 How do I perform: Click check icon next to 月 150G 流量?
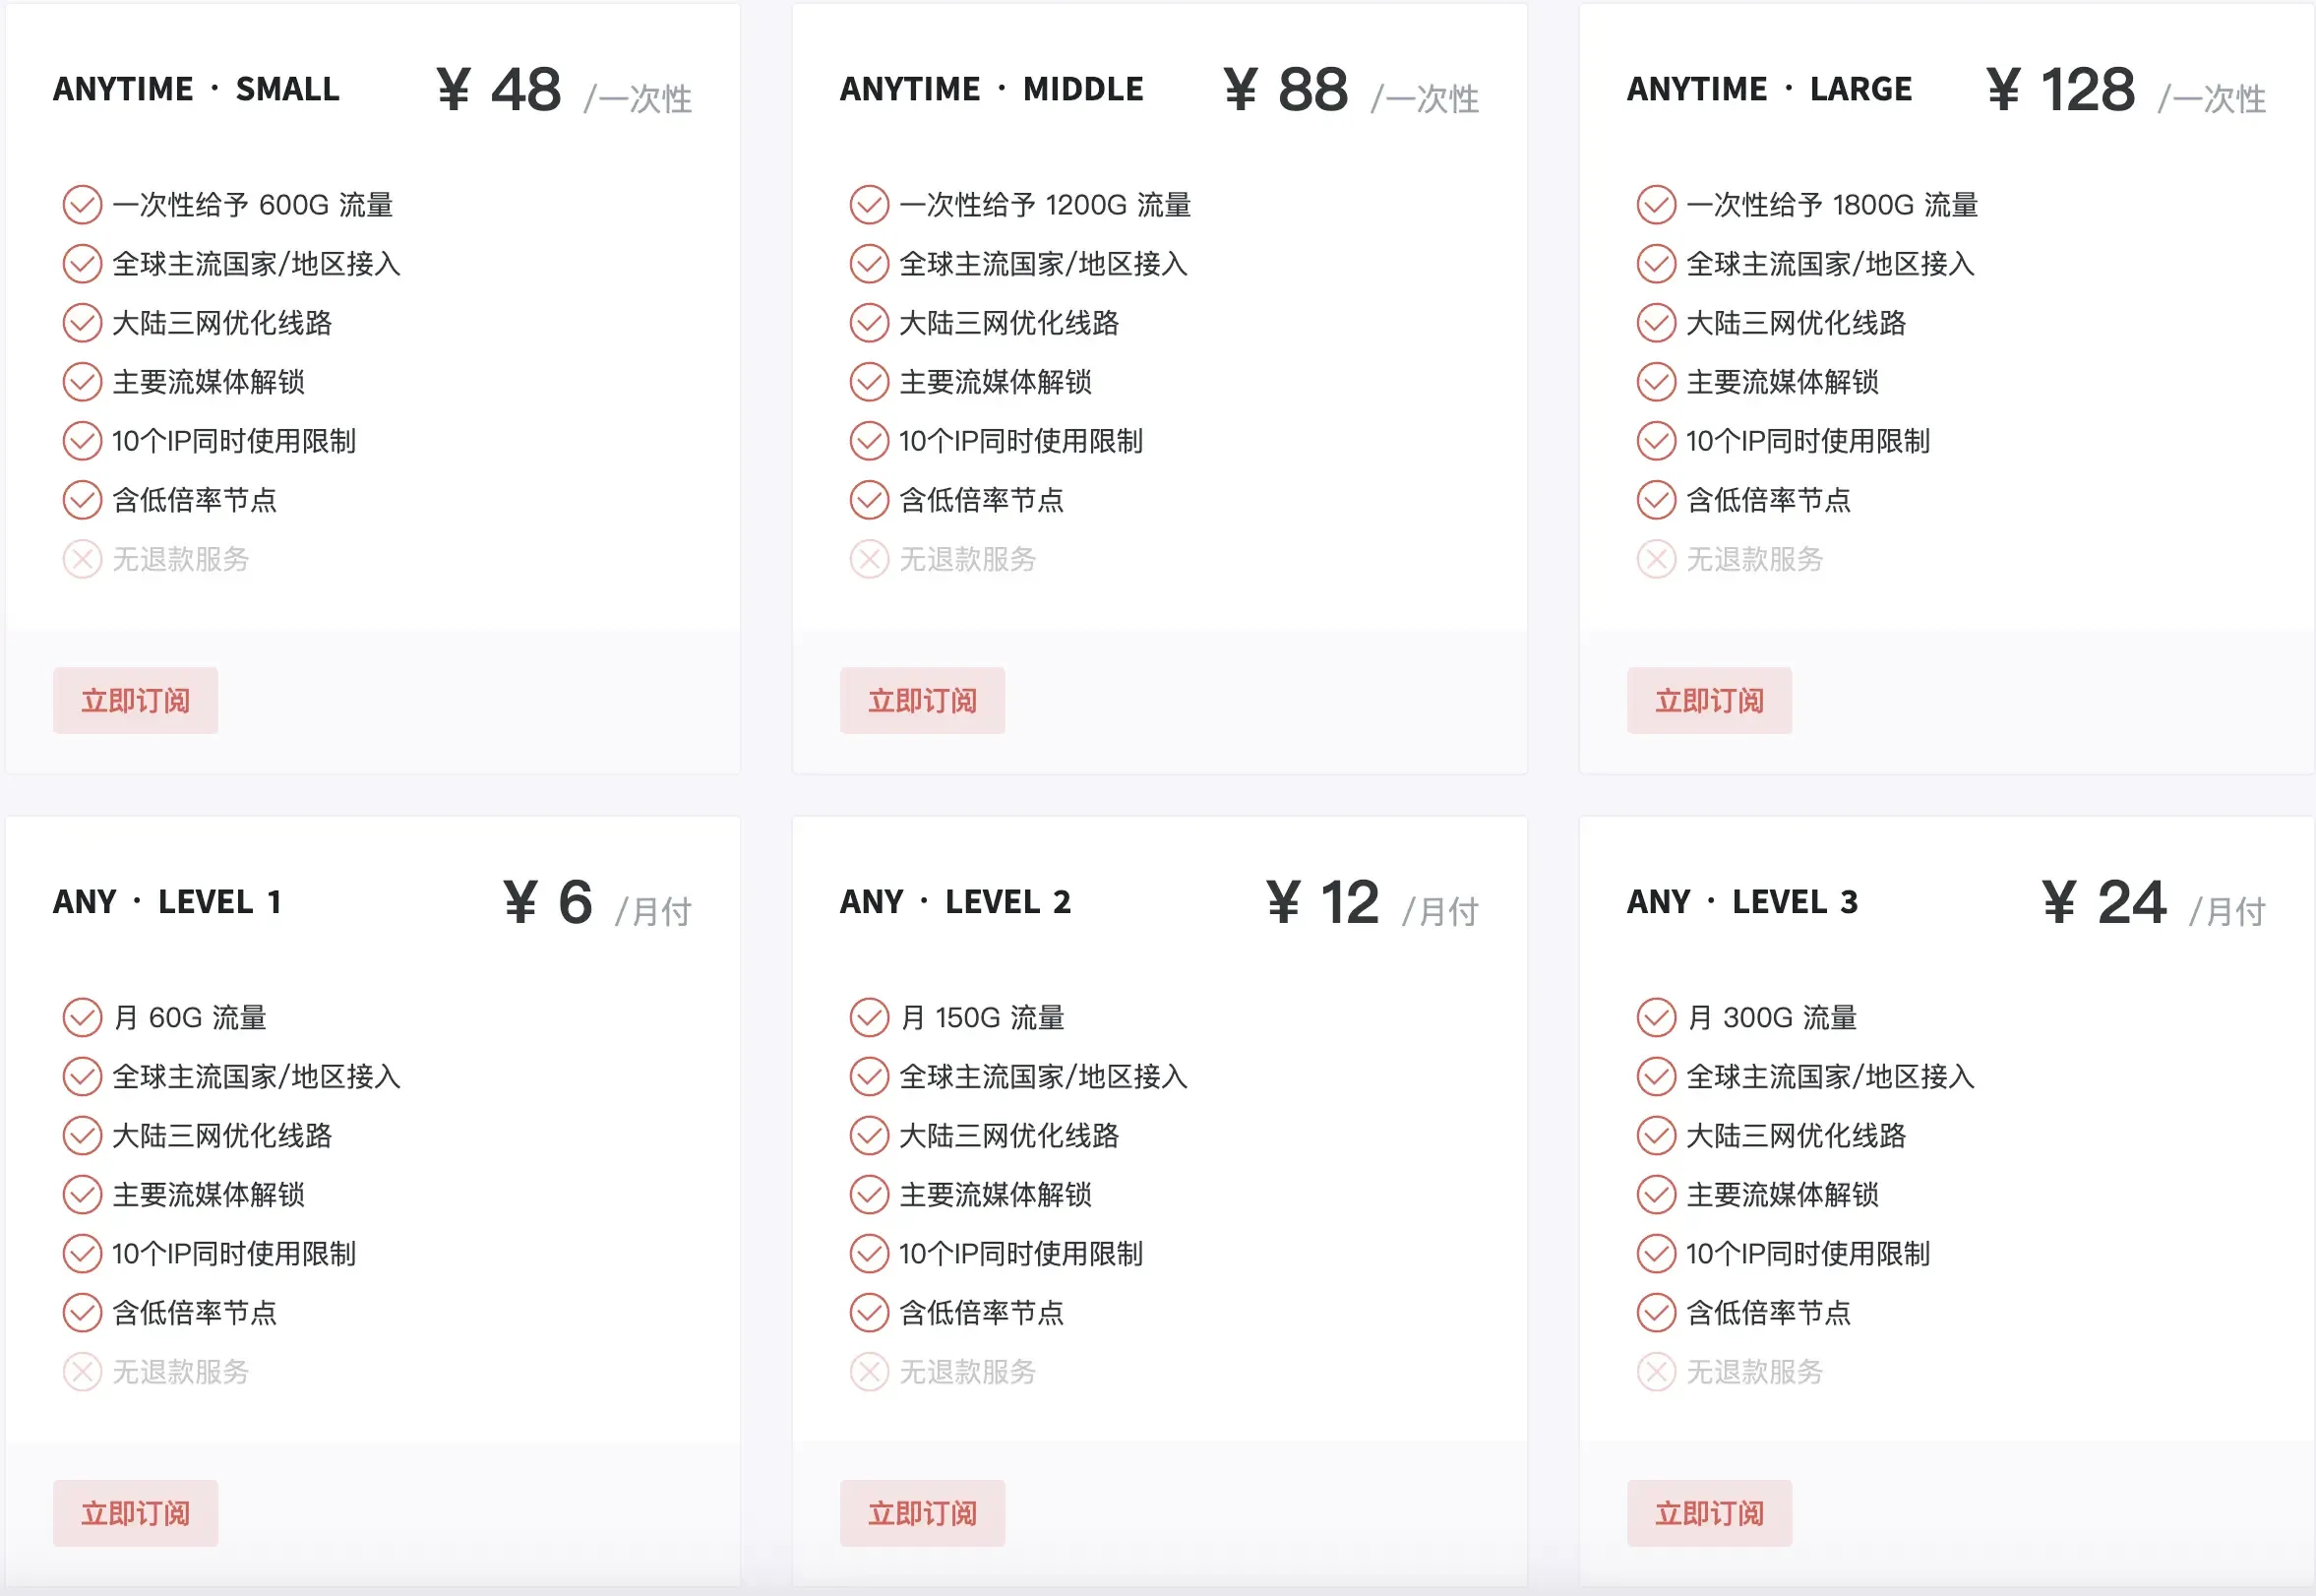point(869,1017)
